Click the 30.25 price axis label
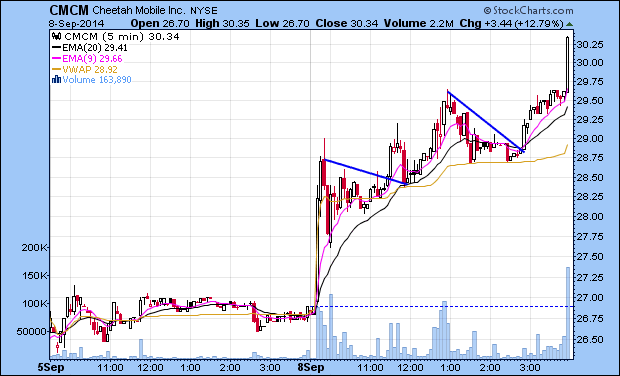The height and width of the screenshot is (376, 620). tap(590, 44)
